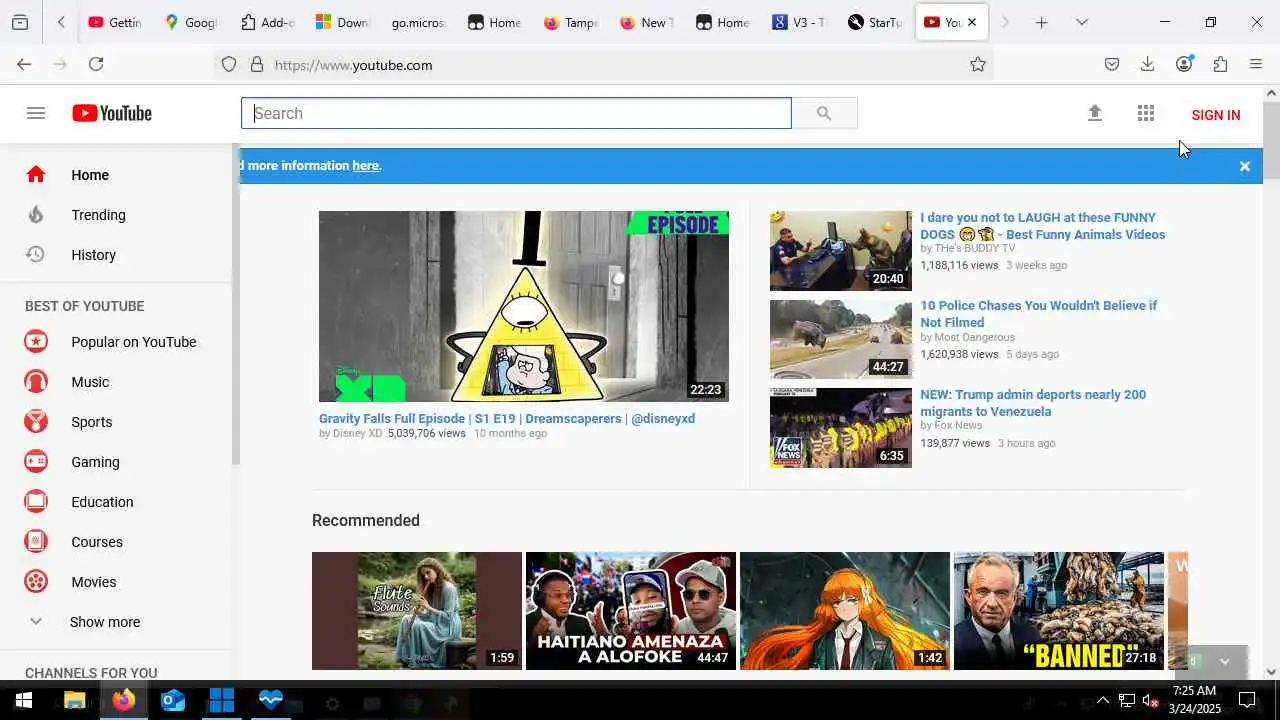Play the Flute Sounds recommended thumbnail
The image size is (1280, 720).
point(417,611)
